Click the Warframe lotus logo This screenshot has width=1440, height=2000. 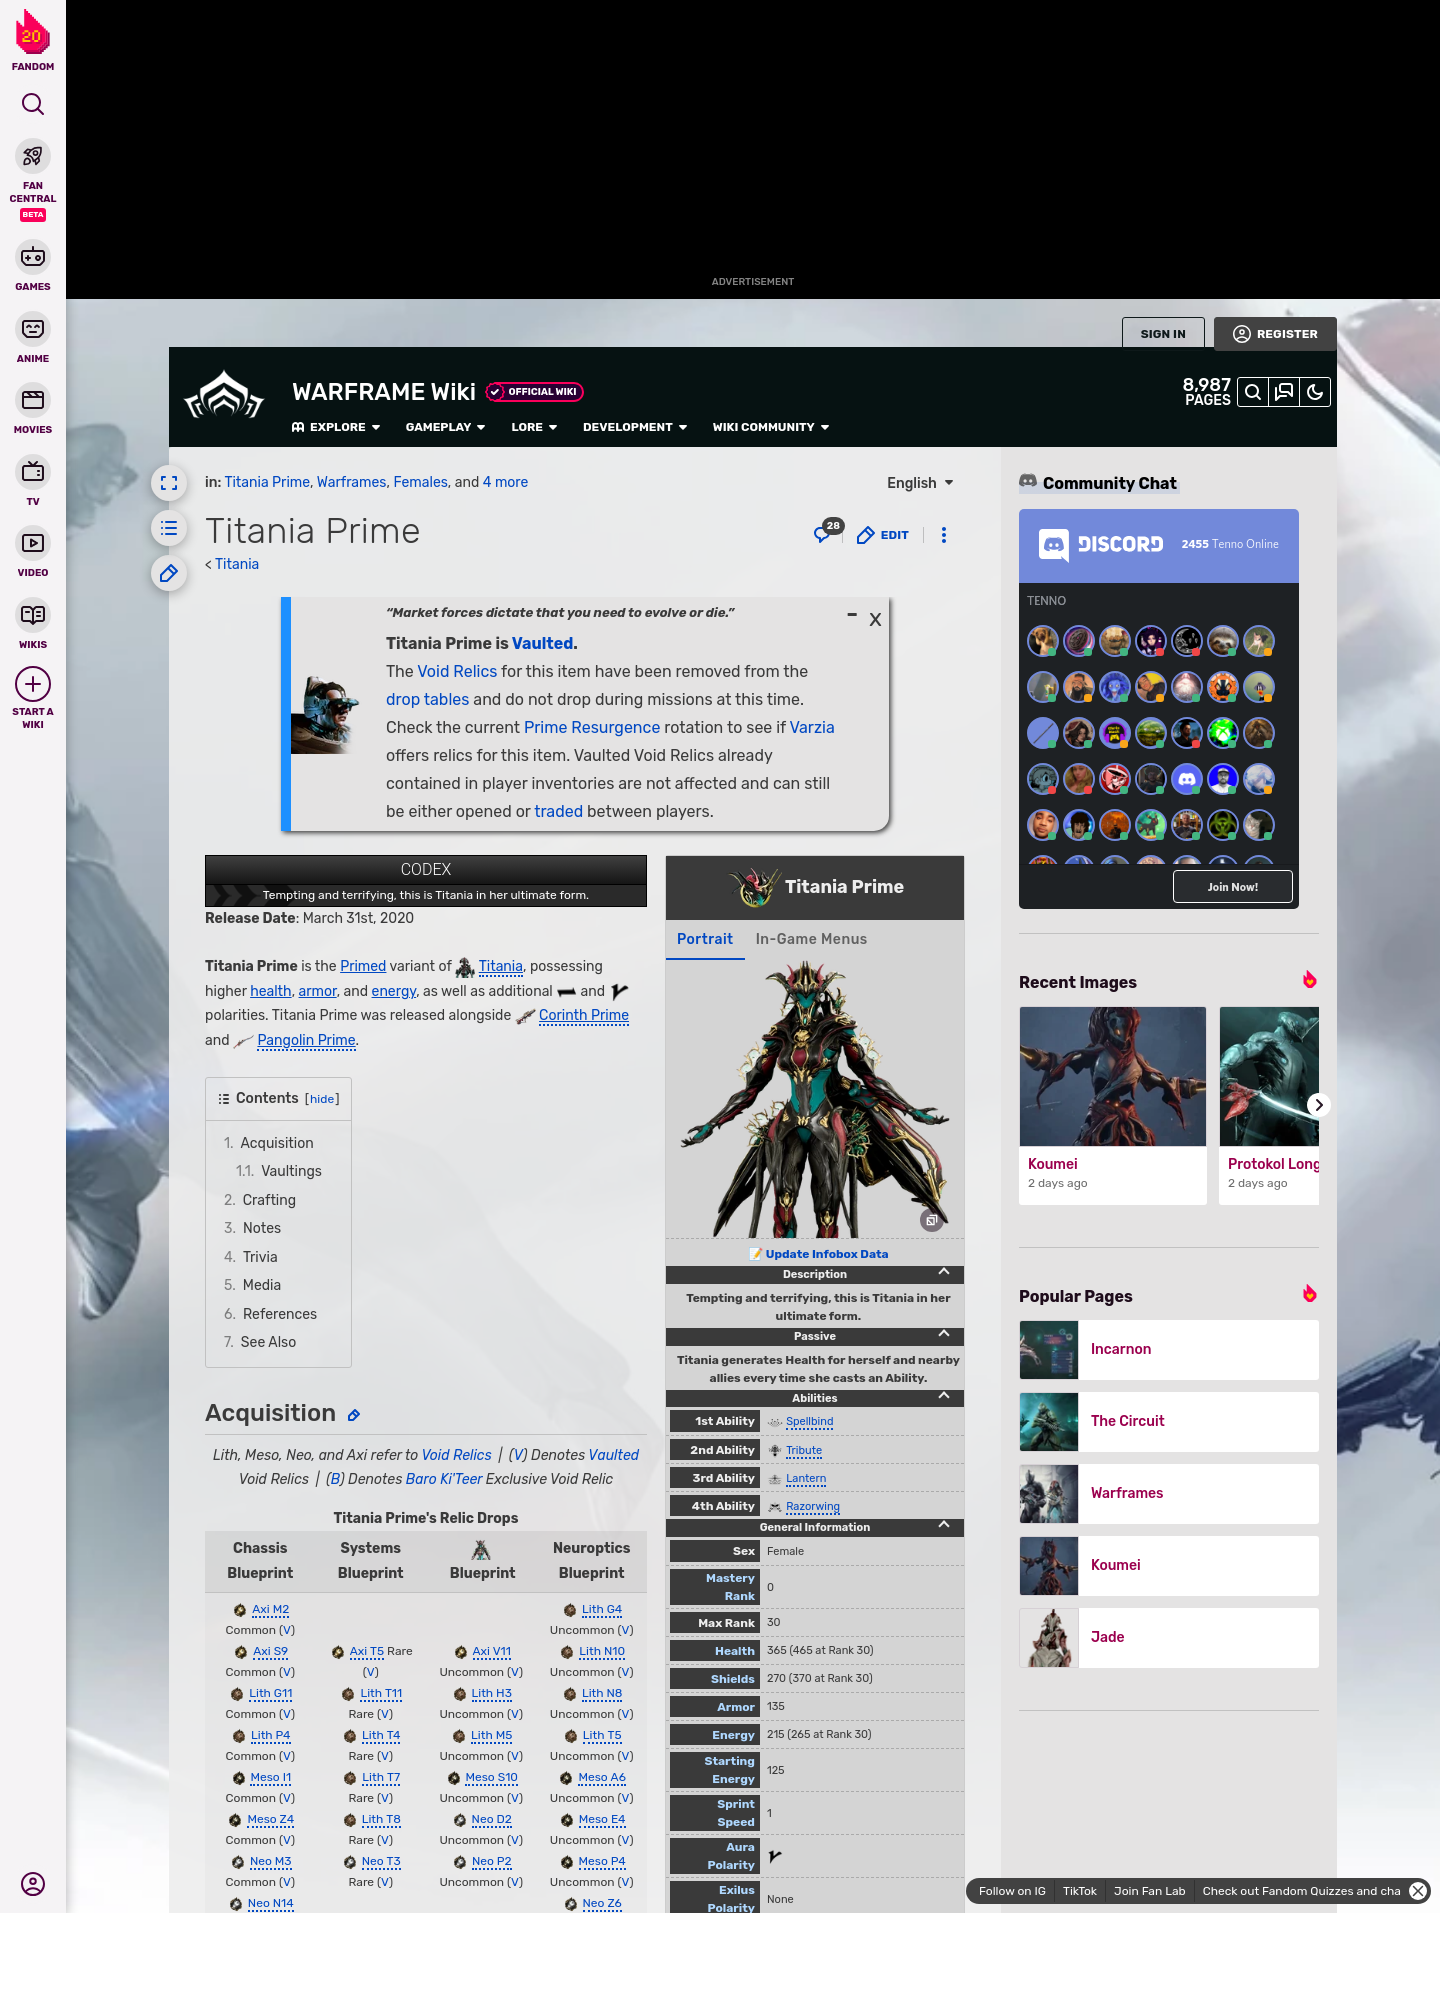pos(225,395)
